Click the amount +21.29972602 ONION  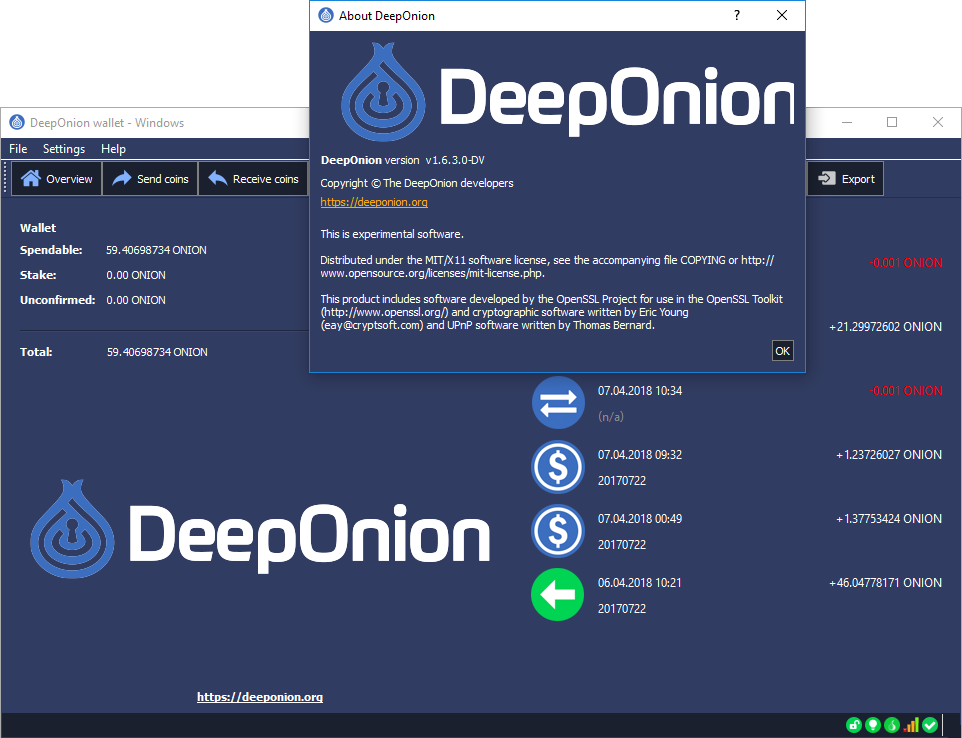click(x=885, y=327)
